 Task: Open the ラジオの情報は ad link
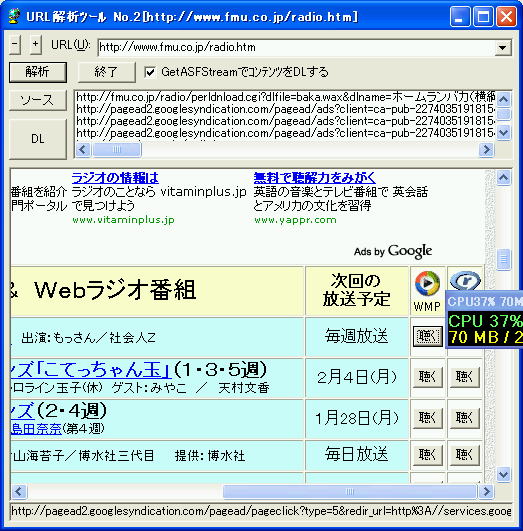[x=115, y=178]
